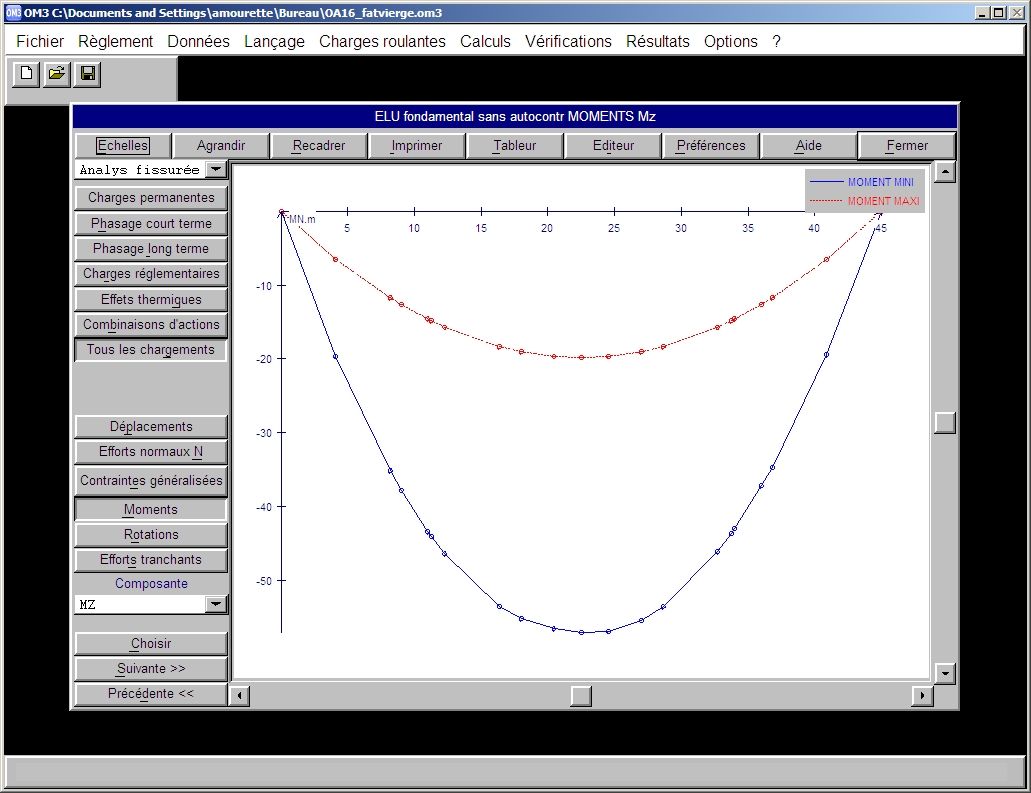Viewport: 1031px width, 793px height.
Task: Select Phasage long terme
Action: (151, 249)
